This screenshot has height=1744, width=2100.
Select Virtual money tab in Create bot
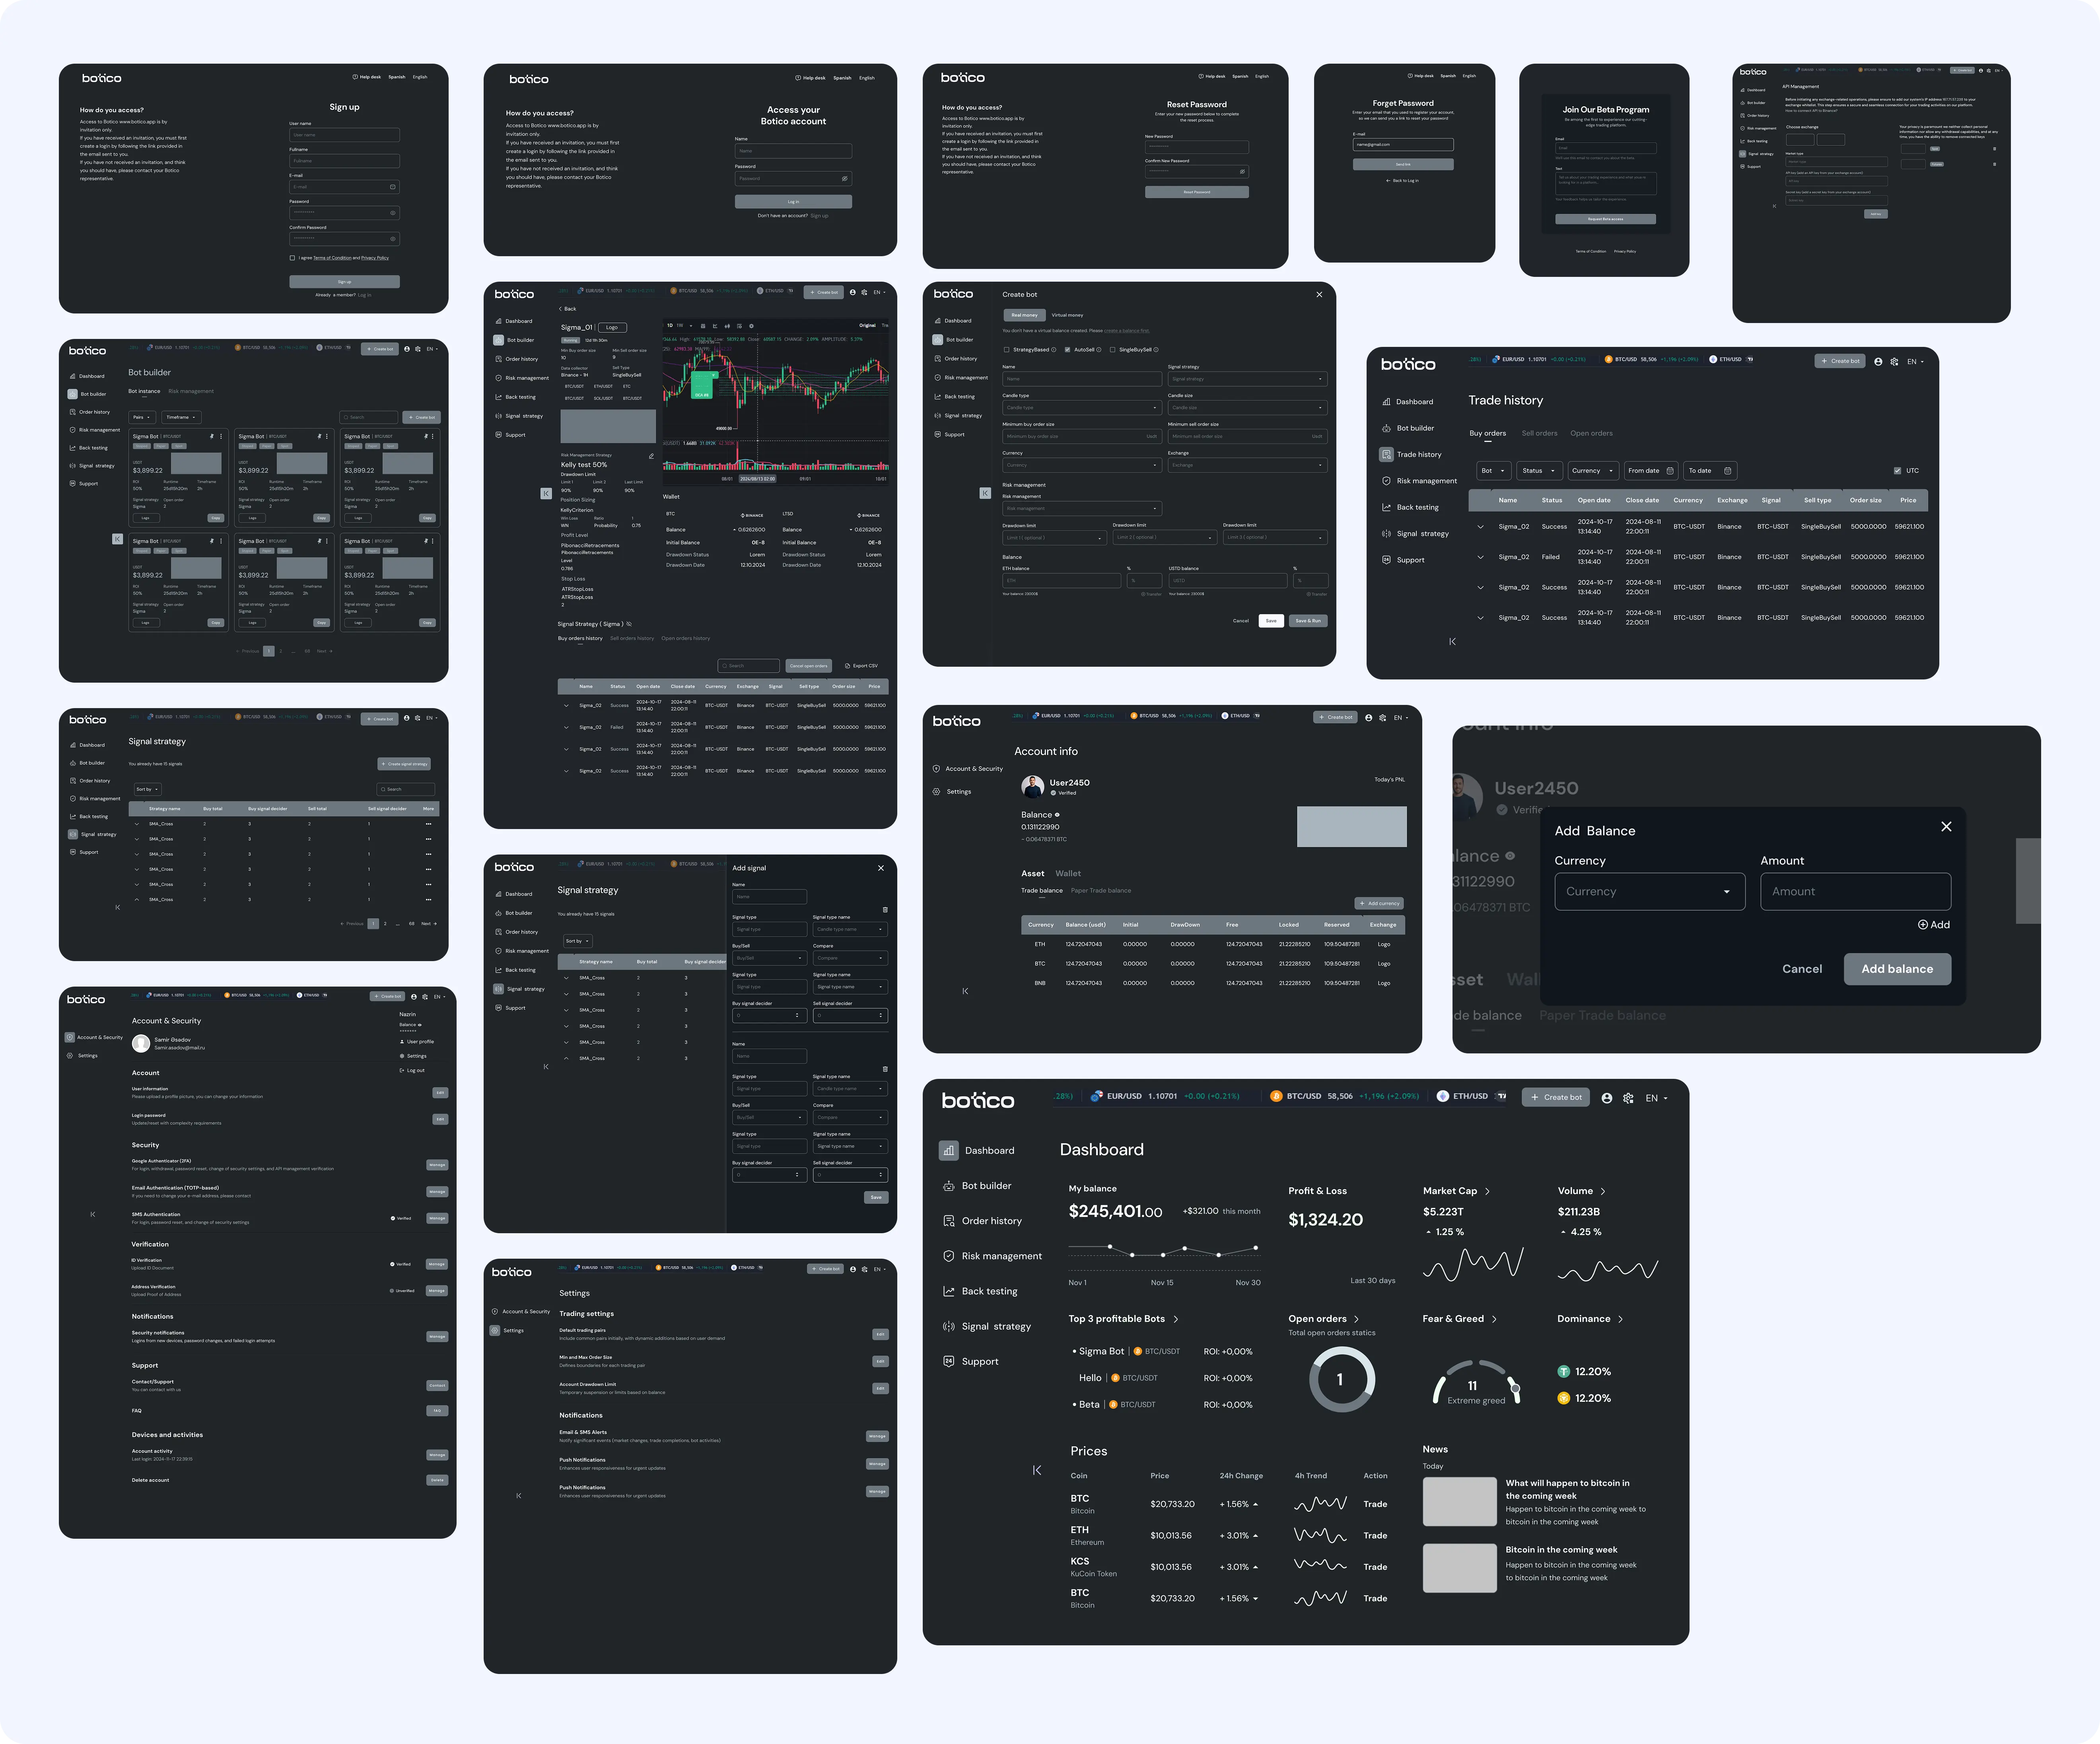(x=1067, y=315)
